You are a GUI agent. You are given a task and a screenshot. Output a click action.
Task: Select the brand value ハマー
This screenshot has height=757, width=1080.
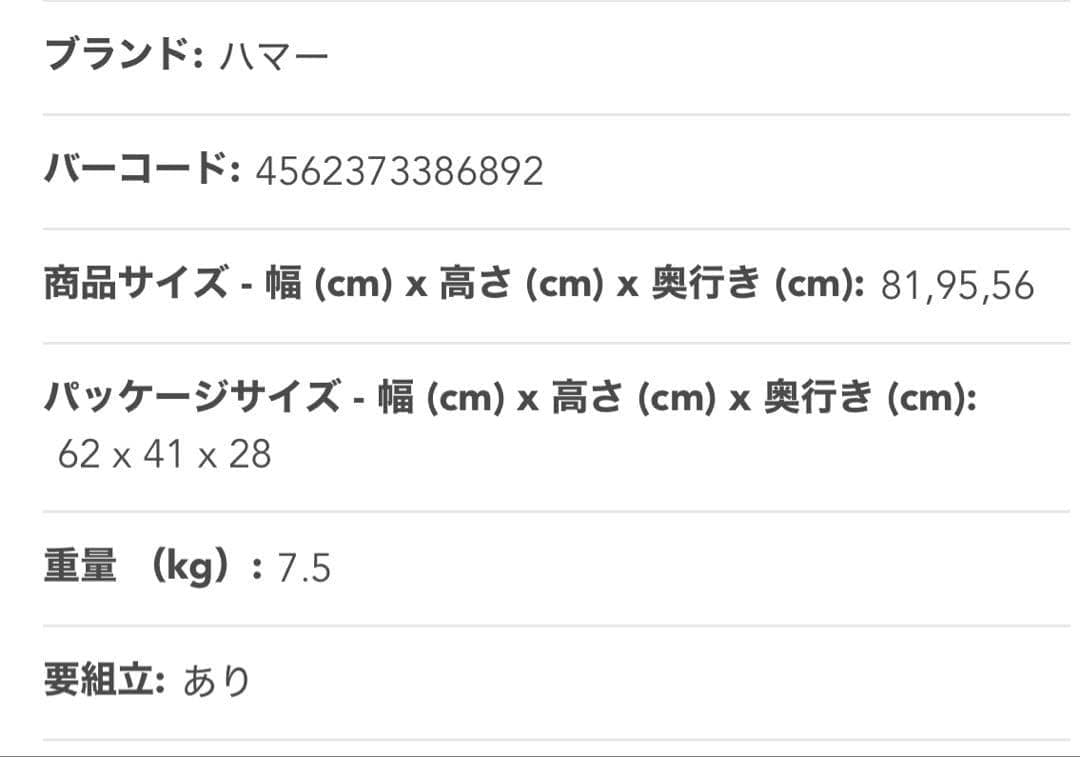coord(274,57)
